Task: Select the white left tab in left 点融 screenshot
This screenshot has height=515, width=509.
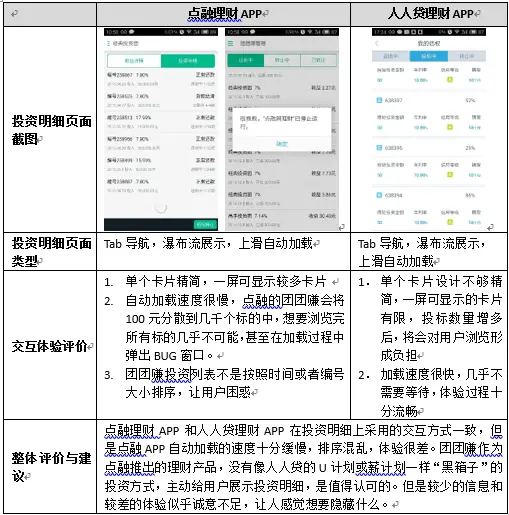Action: pos(134,61)
